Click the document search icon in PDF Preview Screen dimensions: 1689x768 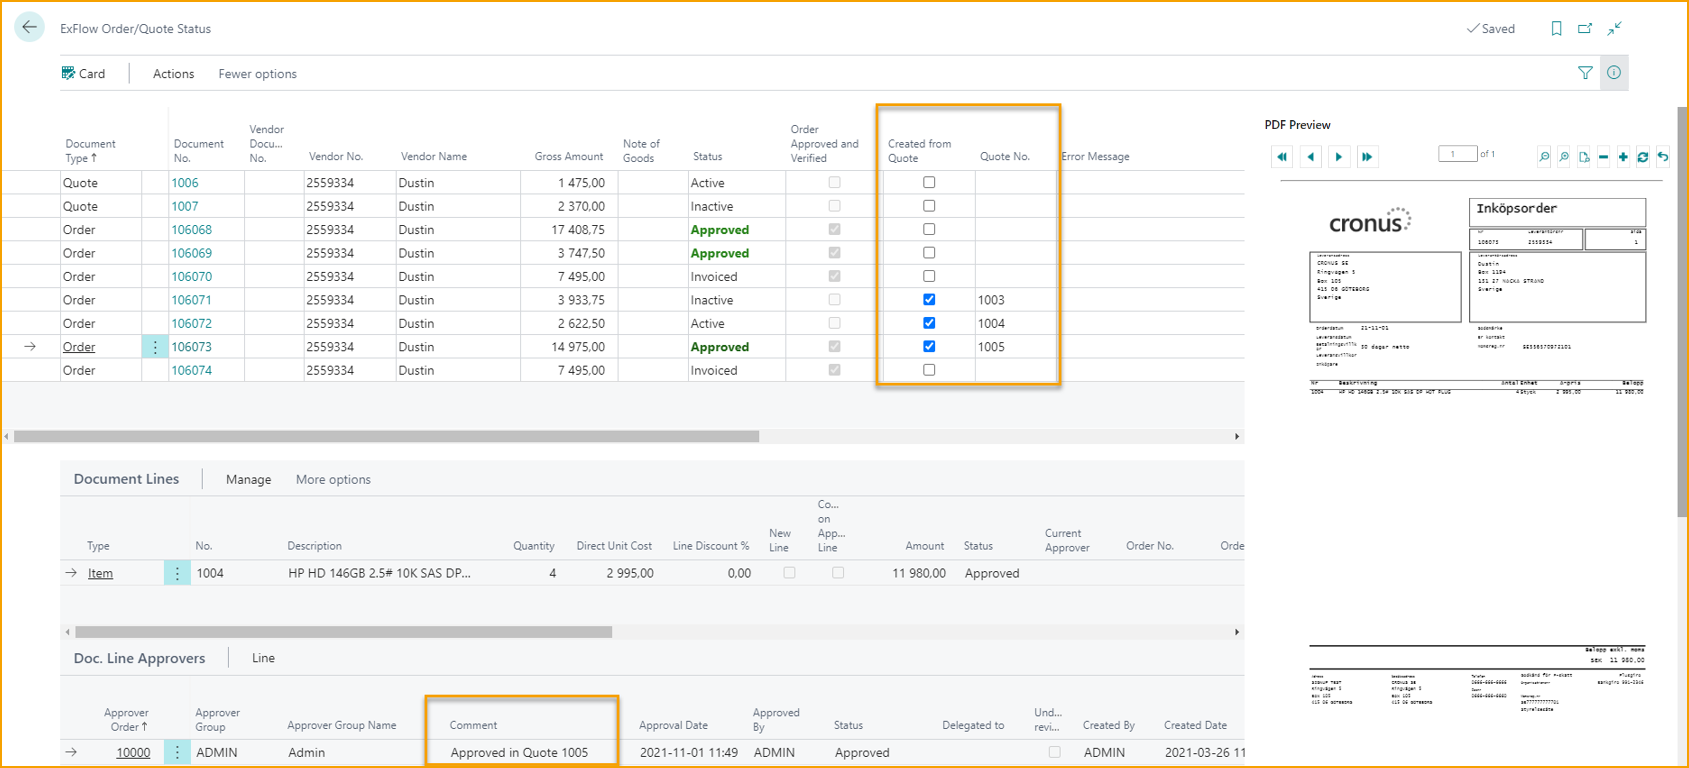1584,157
